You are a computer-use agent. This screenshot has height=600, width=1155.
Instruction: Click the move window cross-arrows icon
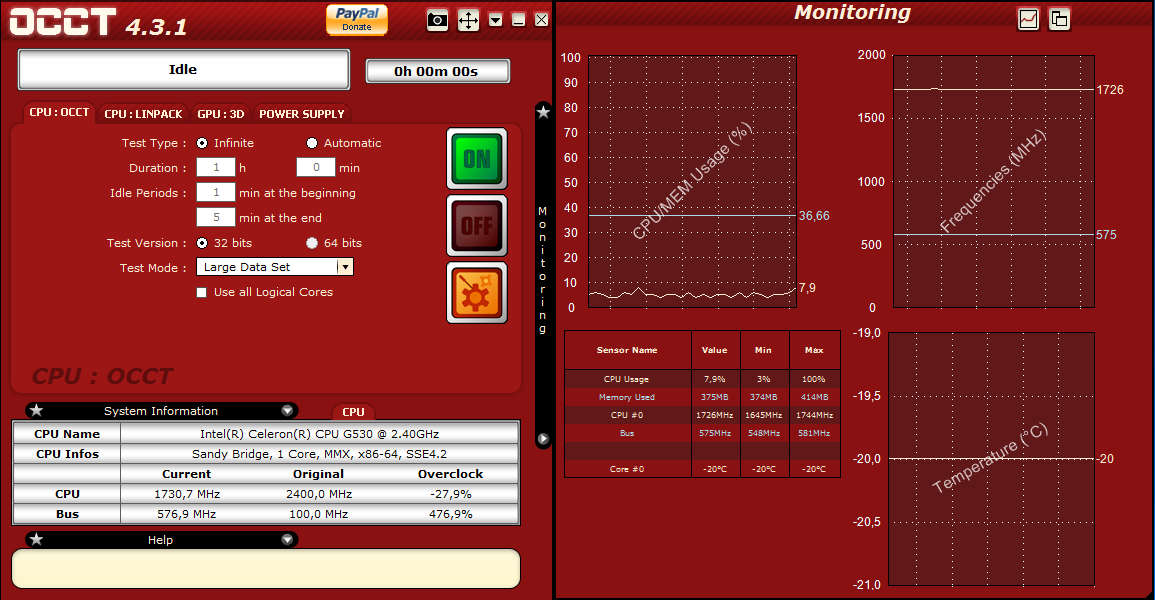(468, 21)
